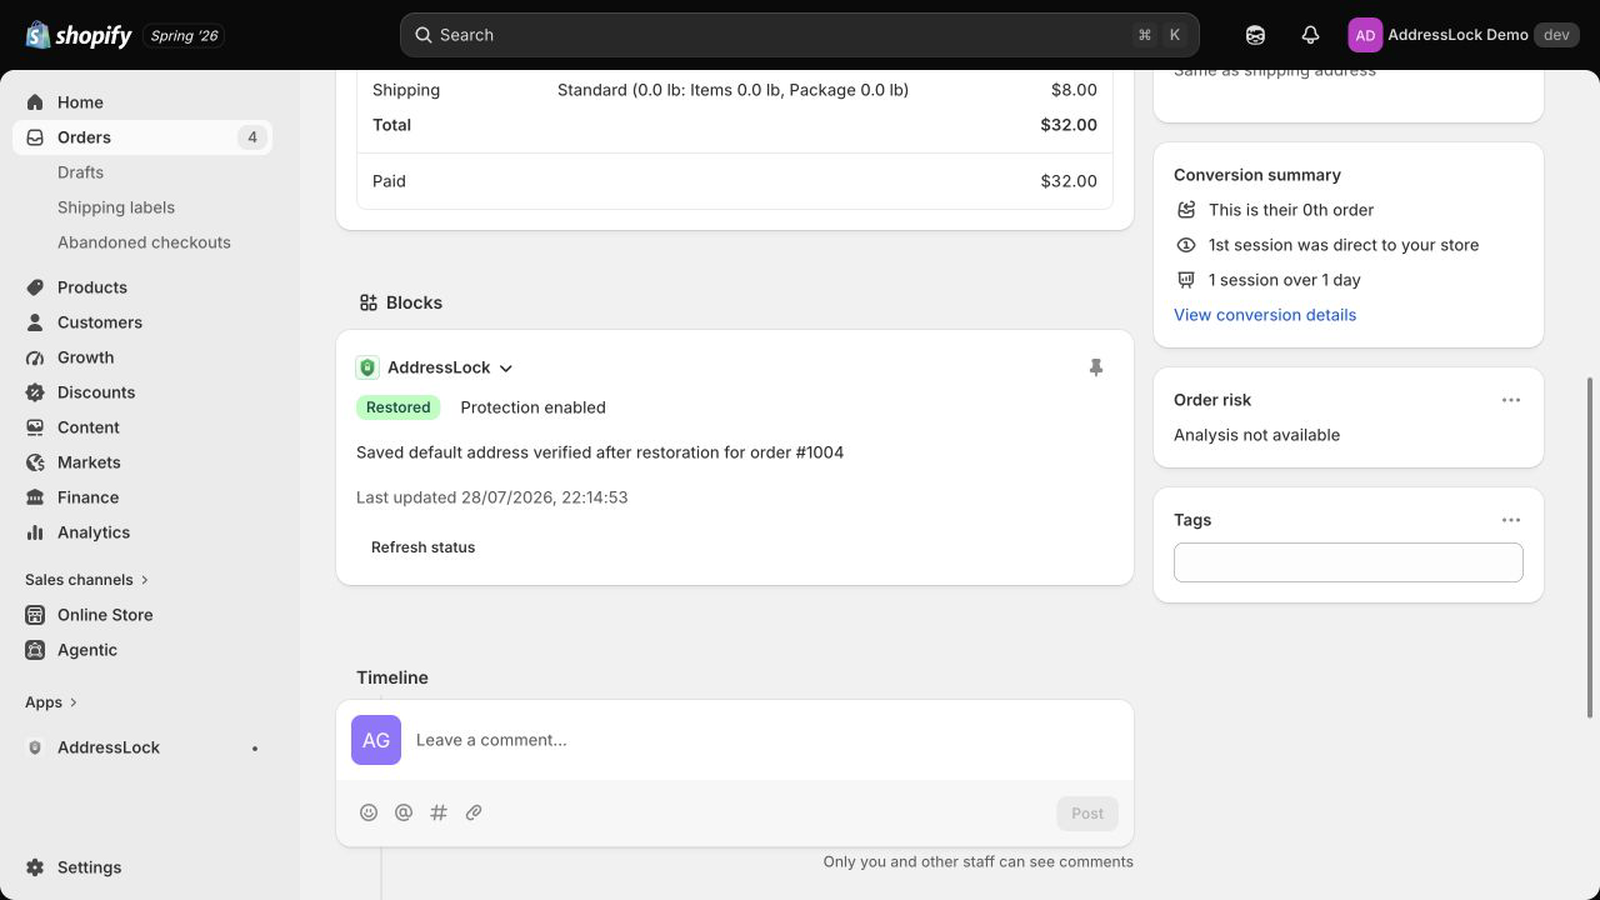Screen dimensions: 1600x900
Task: Click the Orders count badge 4
Action: (x=252, y=137)
